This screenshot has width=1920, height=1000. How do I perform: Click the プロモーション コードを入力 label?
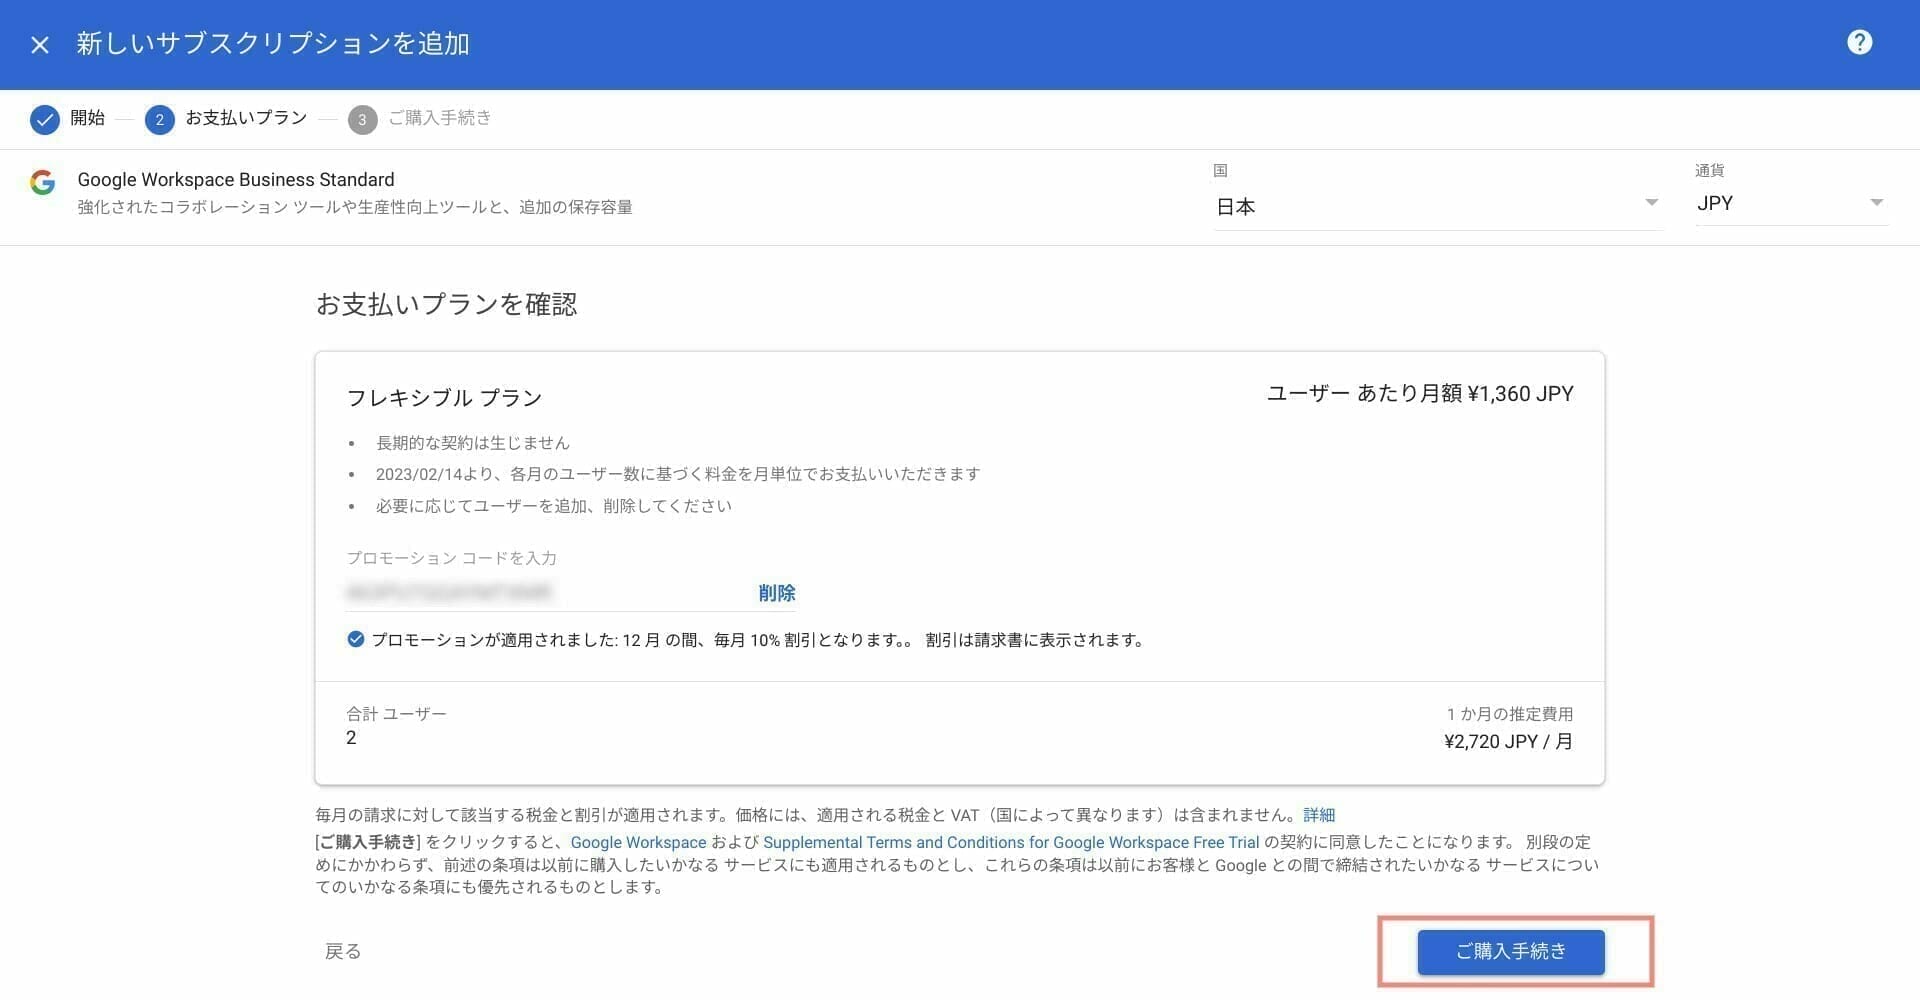point(451,558)
